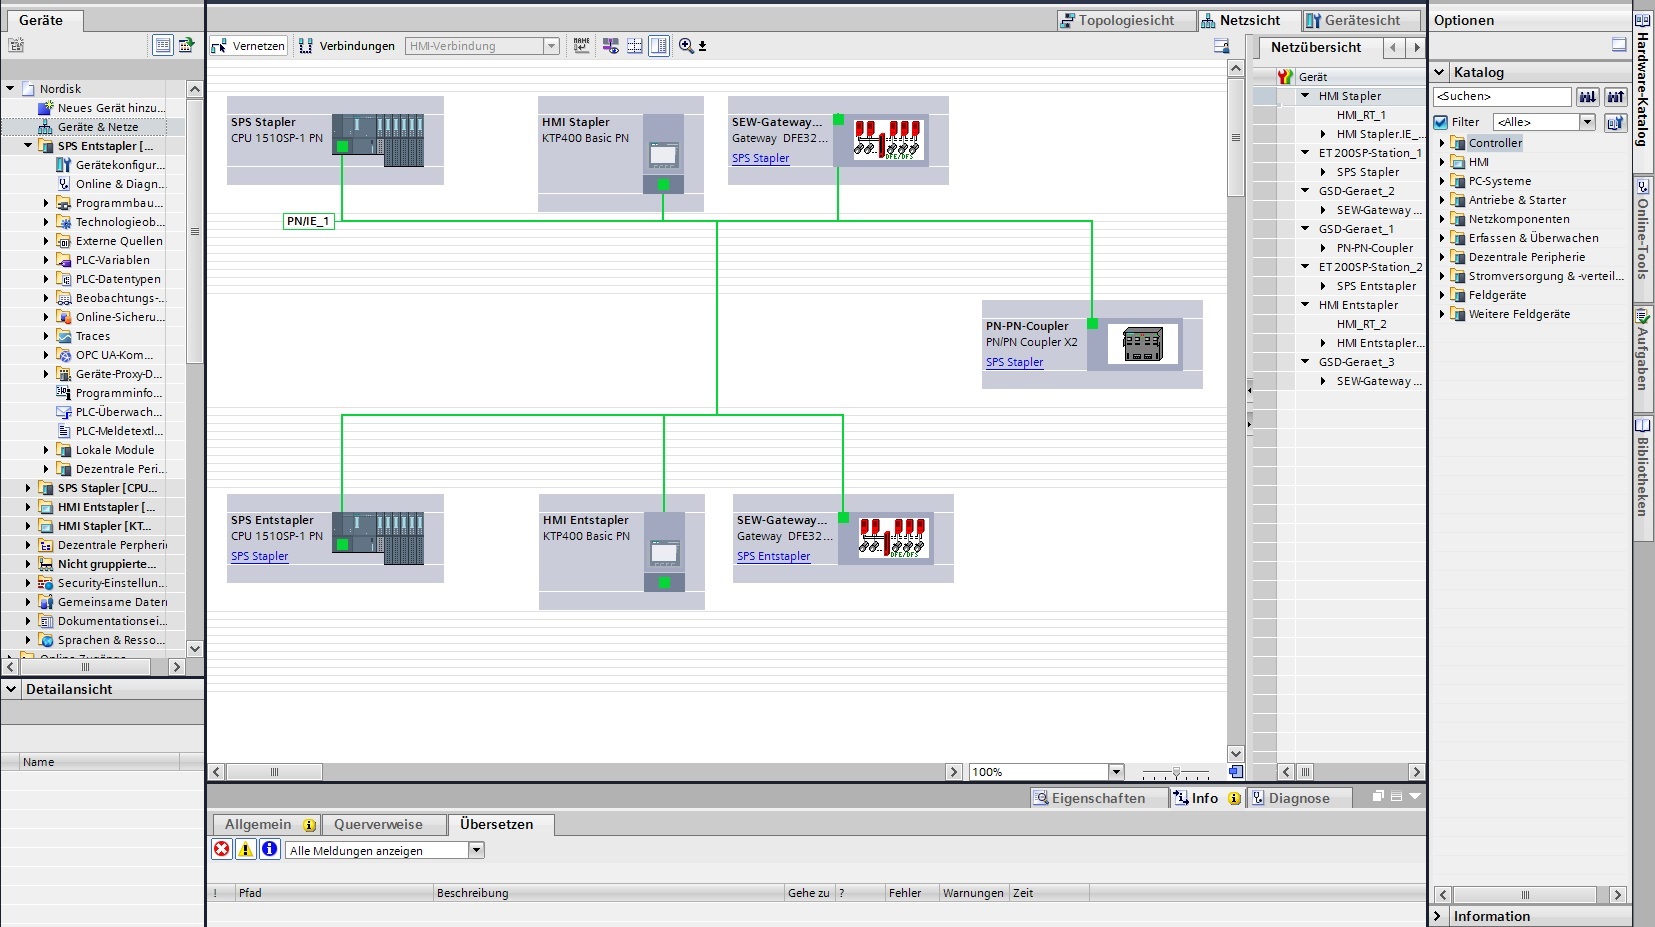Open the catalog filter <Alle> dropdown
1655x927 pixels.
(1587, 122)
